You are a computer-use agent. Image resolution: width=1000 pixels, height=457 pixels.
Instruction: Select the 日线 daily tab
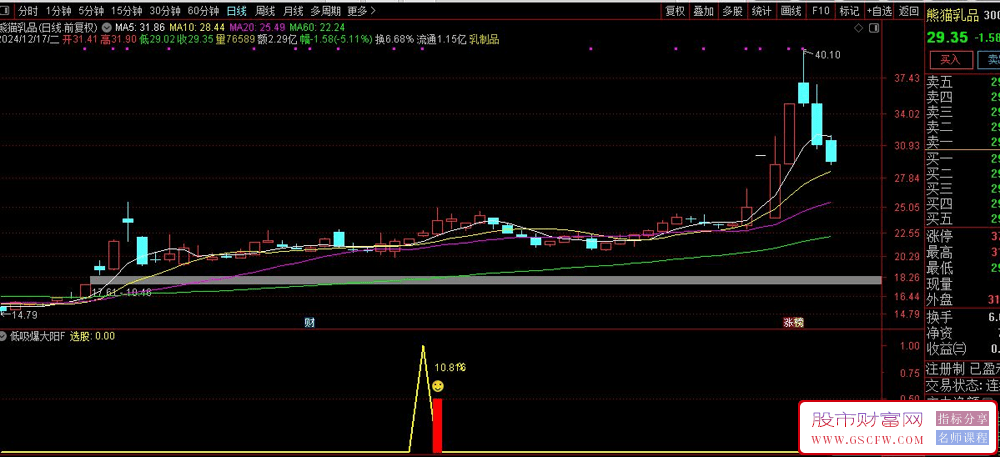pyautogui.click(x=237, y=11)
